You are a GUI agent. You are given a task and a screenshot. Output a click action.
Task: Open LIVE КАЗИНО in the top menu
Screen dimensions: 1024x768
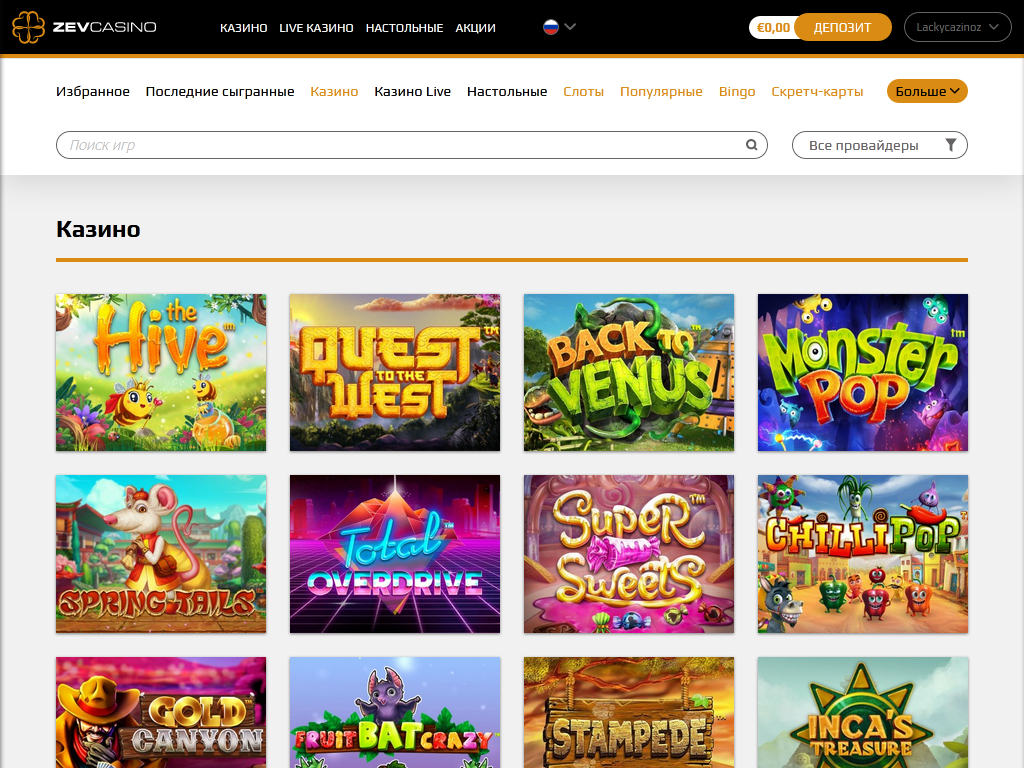(x=316, y=28)
